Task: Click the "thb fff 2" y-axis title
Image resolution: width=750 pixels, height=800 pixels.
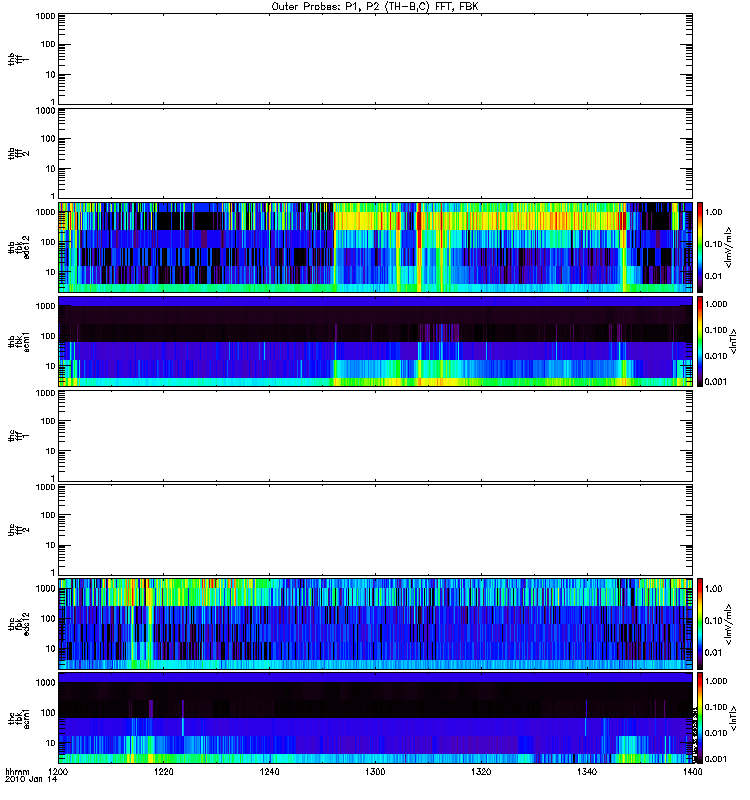Action: [x=19, y=153]
